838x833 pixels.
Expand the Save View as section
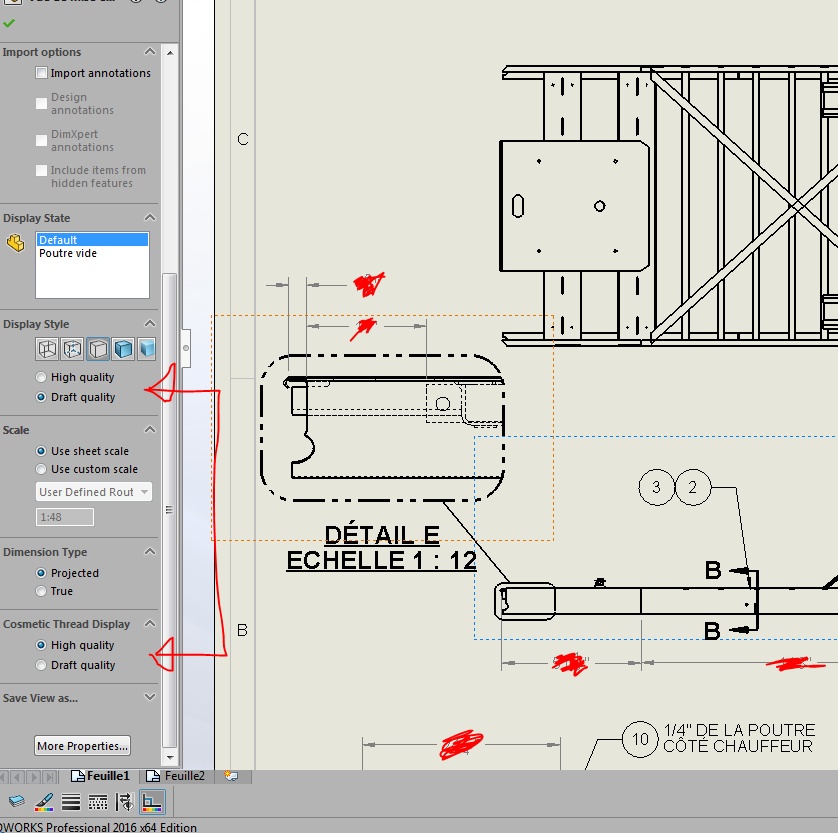150,697
